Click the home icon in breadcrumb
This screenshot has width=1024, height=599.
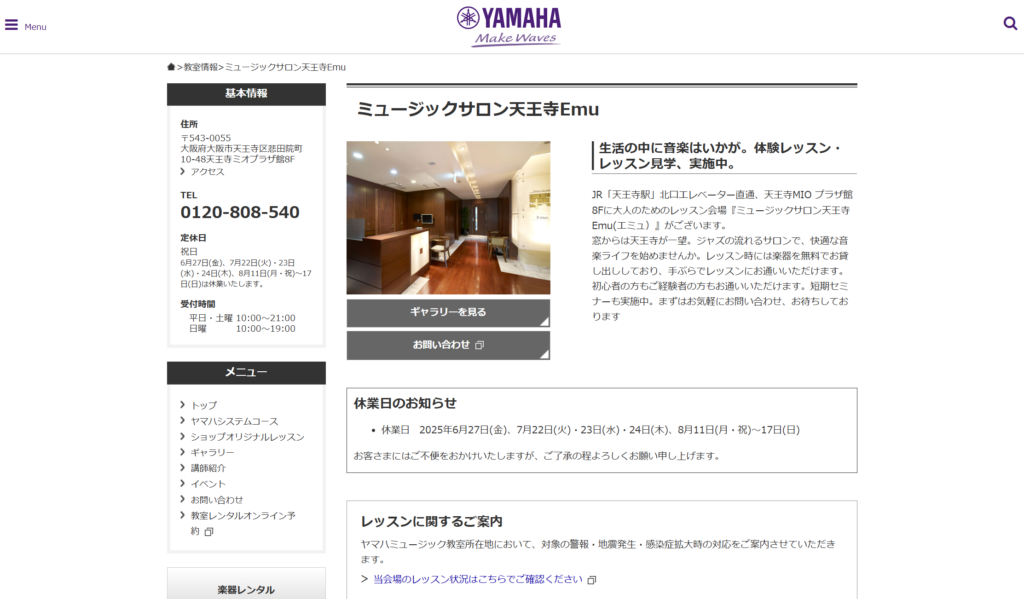(171, 67)
